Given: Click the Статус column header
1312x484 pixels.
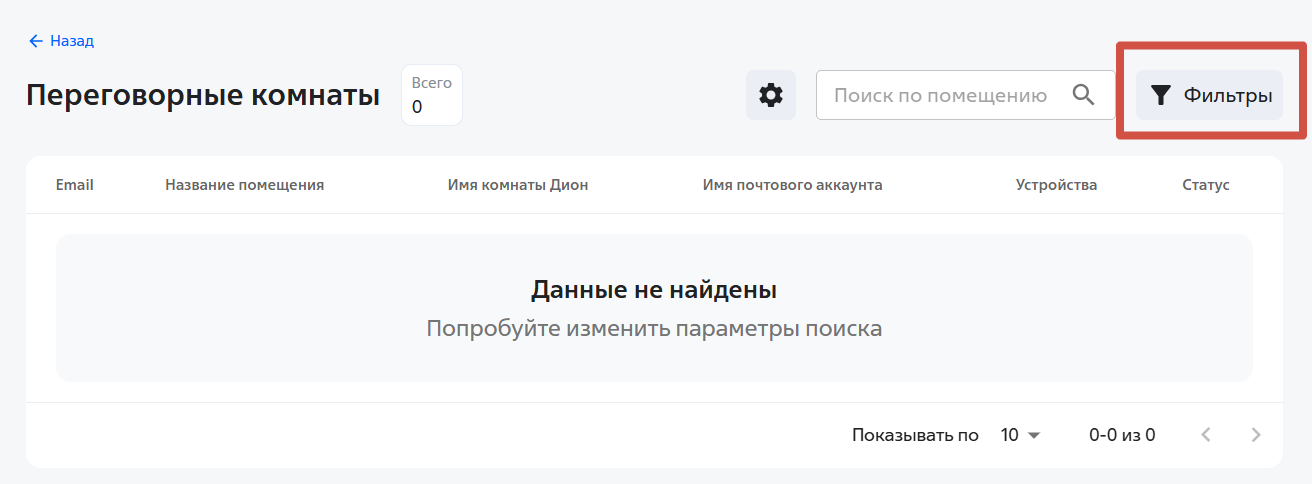Looking at the screenshot, I should point(1206,185).
